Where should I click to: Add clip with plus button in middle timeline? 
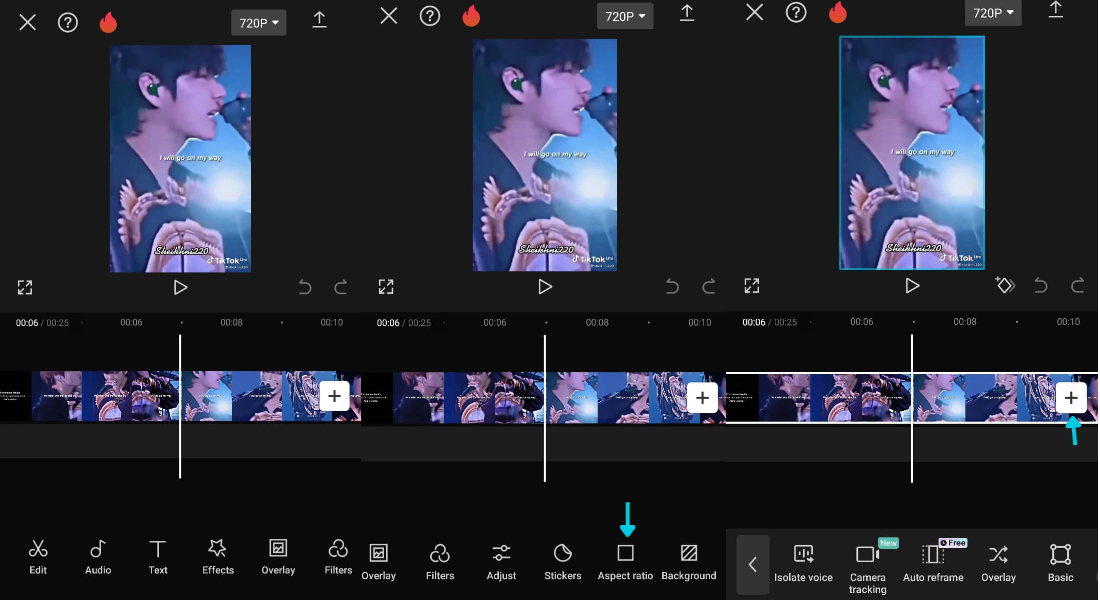[702, 398]
